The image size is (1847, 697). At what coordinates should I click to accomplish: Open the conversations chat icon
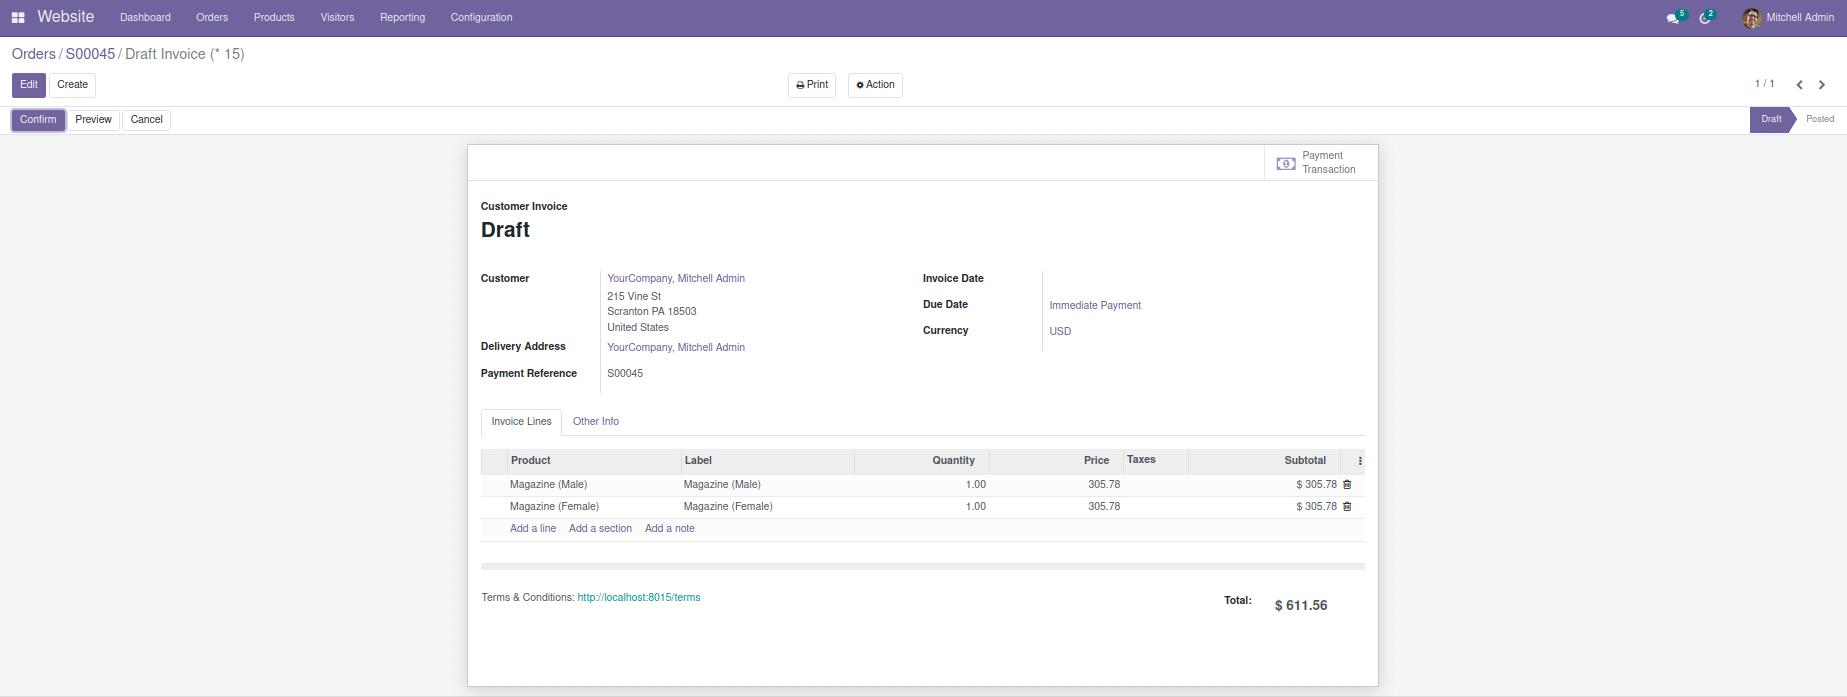click(1673, 18)
